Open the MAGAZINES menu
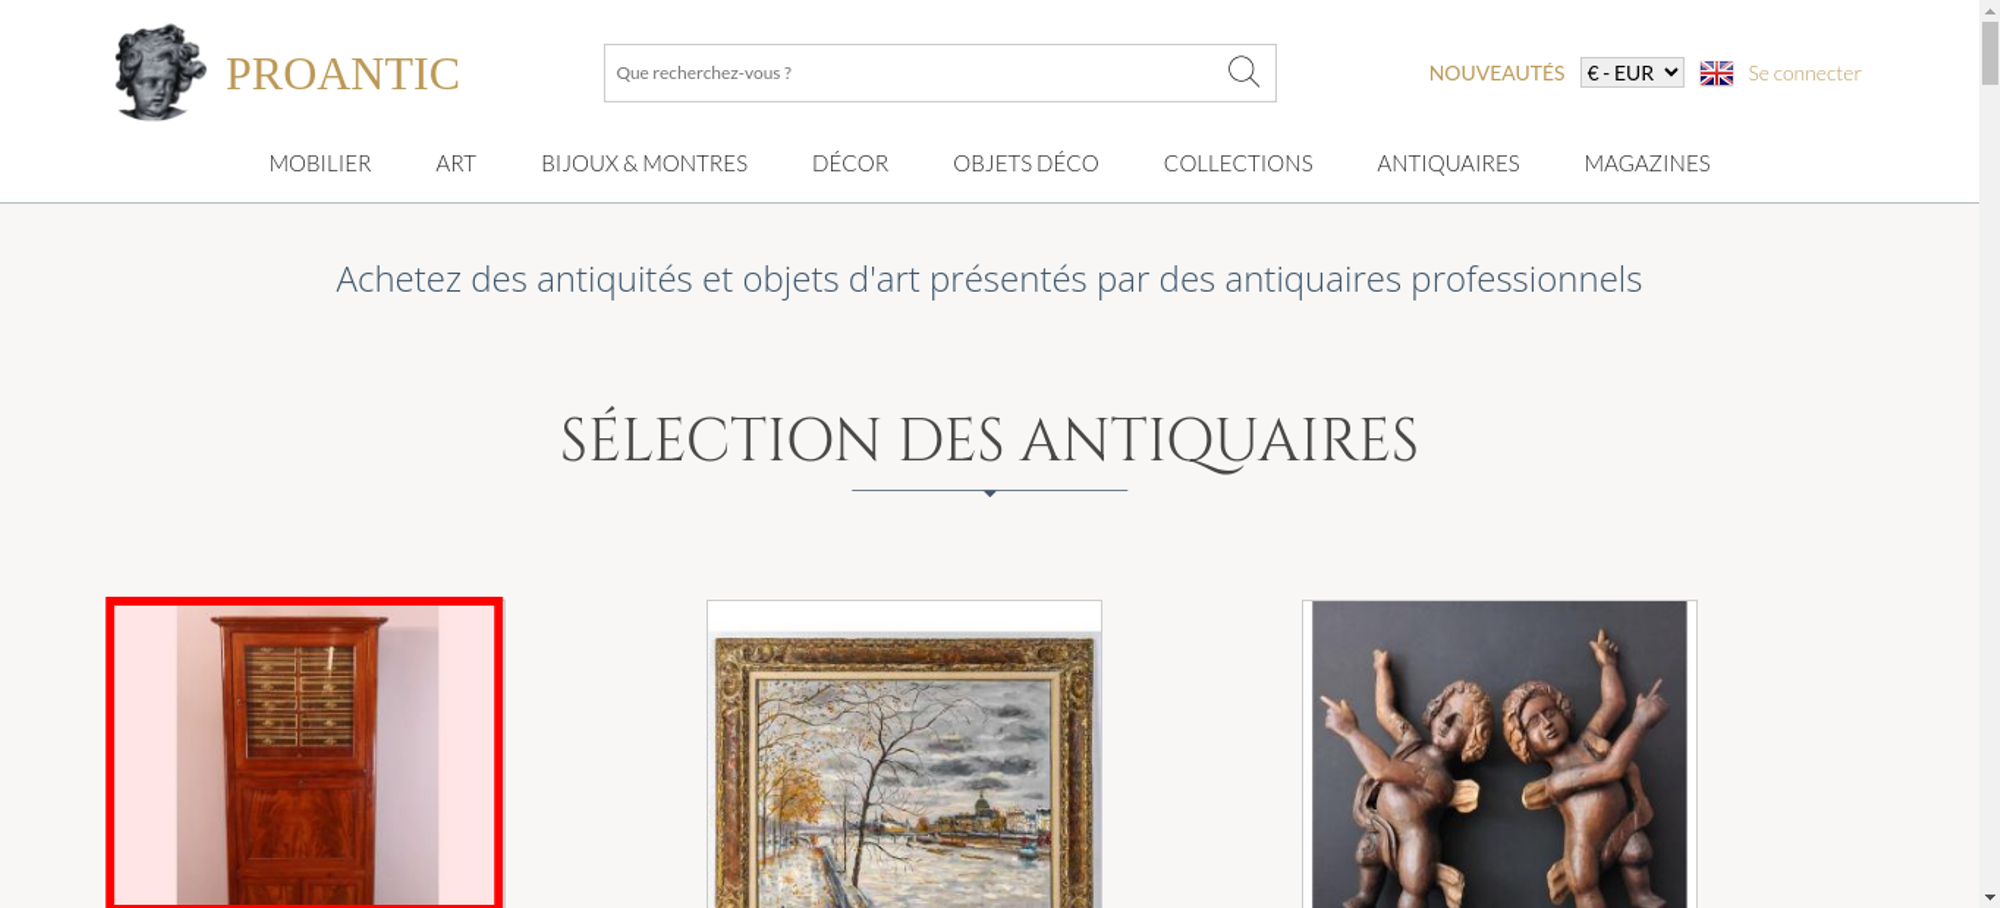This screenshot has width=2000, height=908. point(1647,163)
